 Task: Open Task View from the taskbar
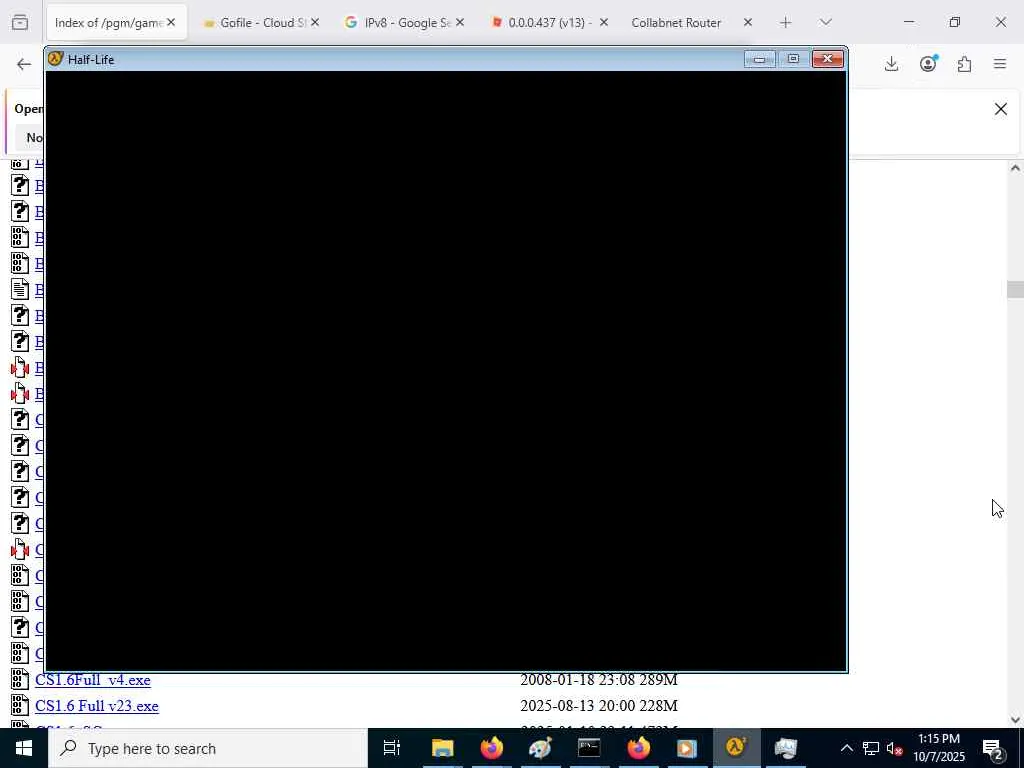392,748
